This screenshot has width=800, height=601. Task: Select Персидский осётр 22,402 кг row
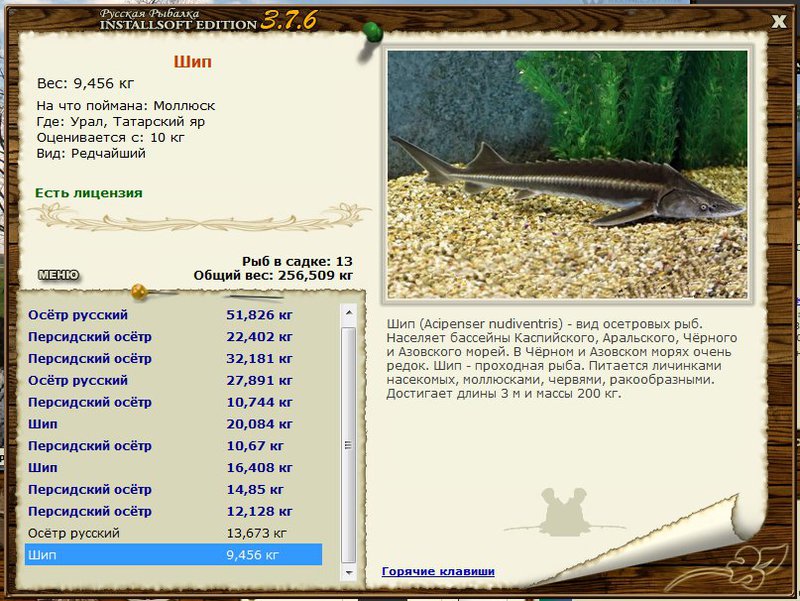click(x=173, y=337)
